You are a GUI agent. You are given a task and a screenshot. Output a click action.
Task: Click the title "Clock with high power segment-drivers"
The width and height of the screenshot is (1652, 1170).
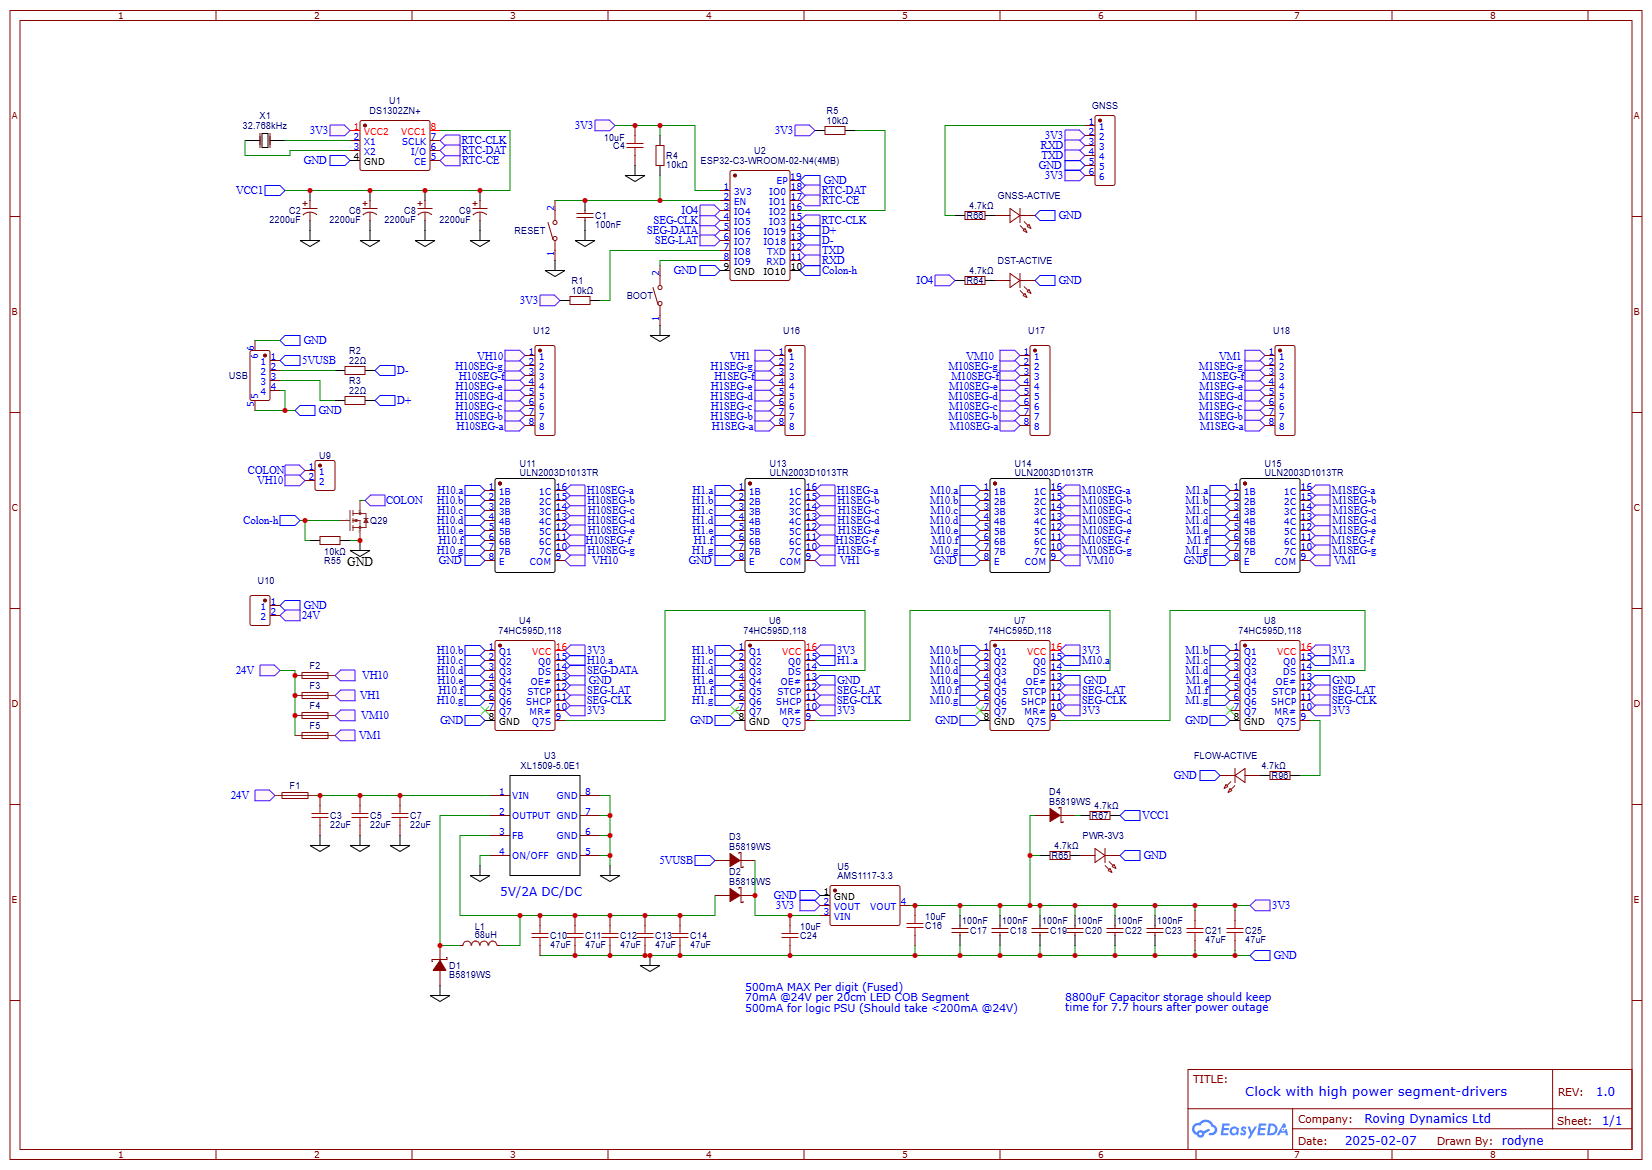coord(1376,1092)
